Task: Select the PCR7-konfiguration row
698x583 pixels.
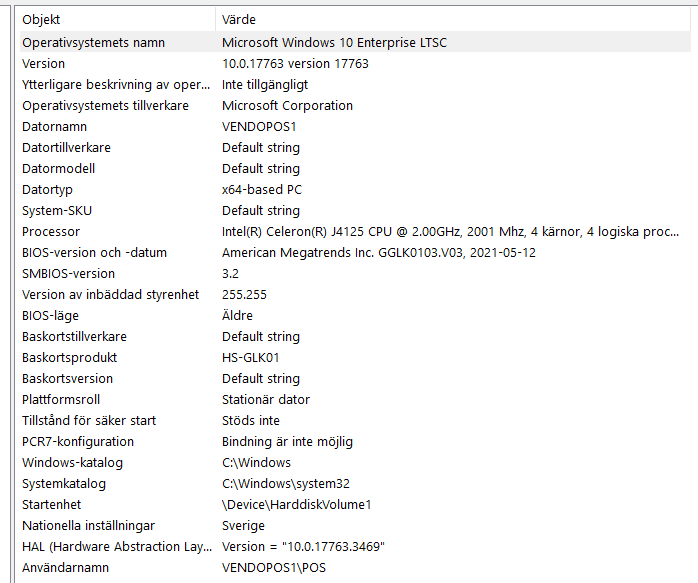Action: click(x=77, y=441)
